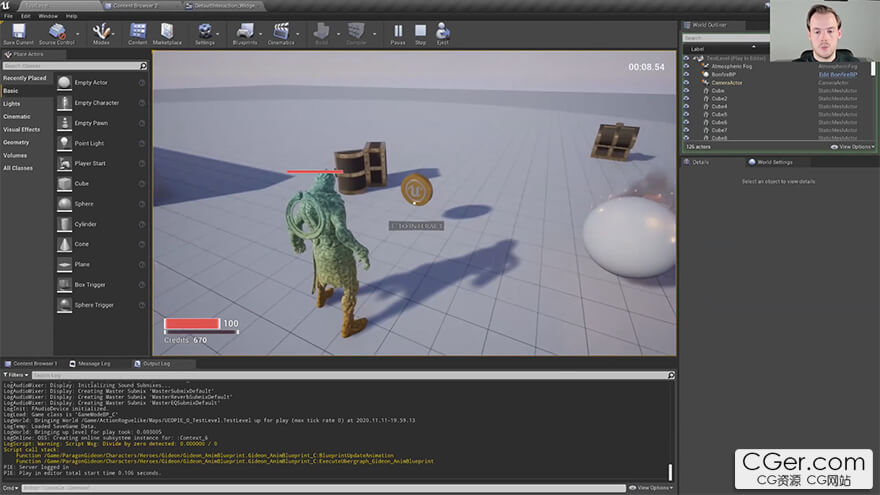Click the Place Actors search magnifier
Screen dimensions: 880x495
pyautogui.click(x=143, y=66)
